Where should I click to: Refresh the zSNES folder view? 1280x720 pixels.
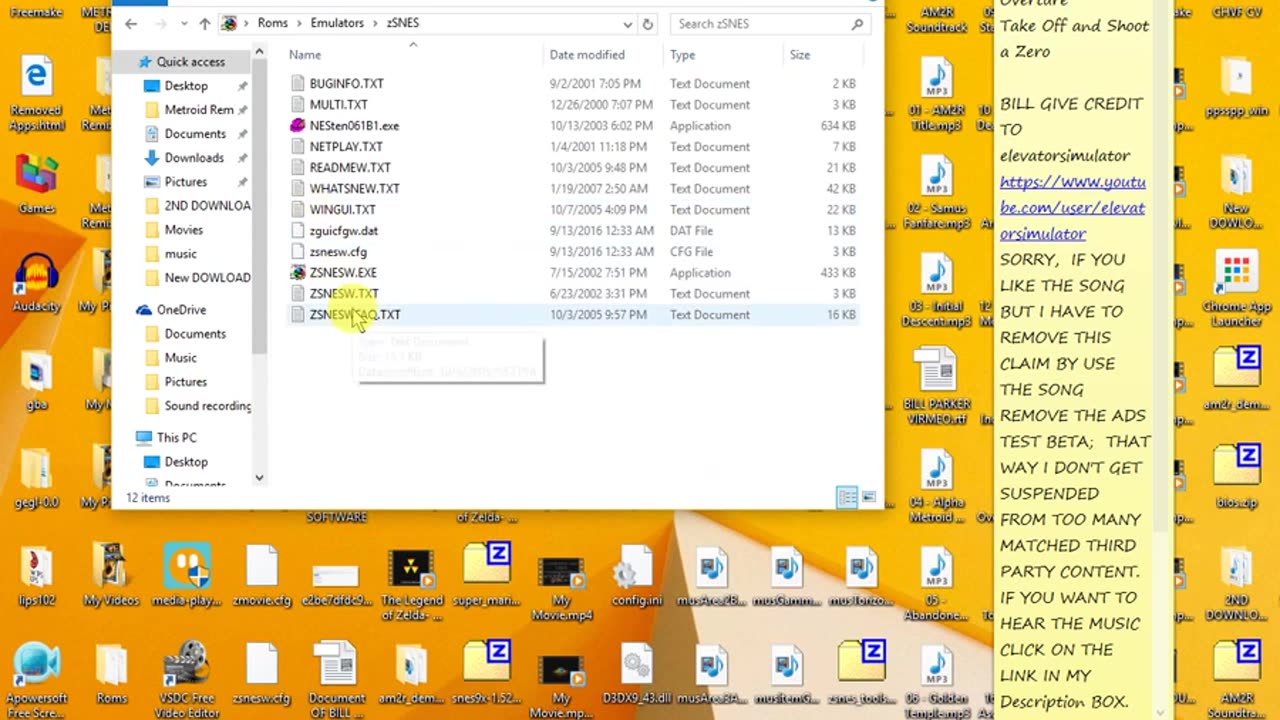point(648,24)
